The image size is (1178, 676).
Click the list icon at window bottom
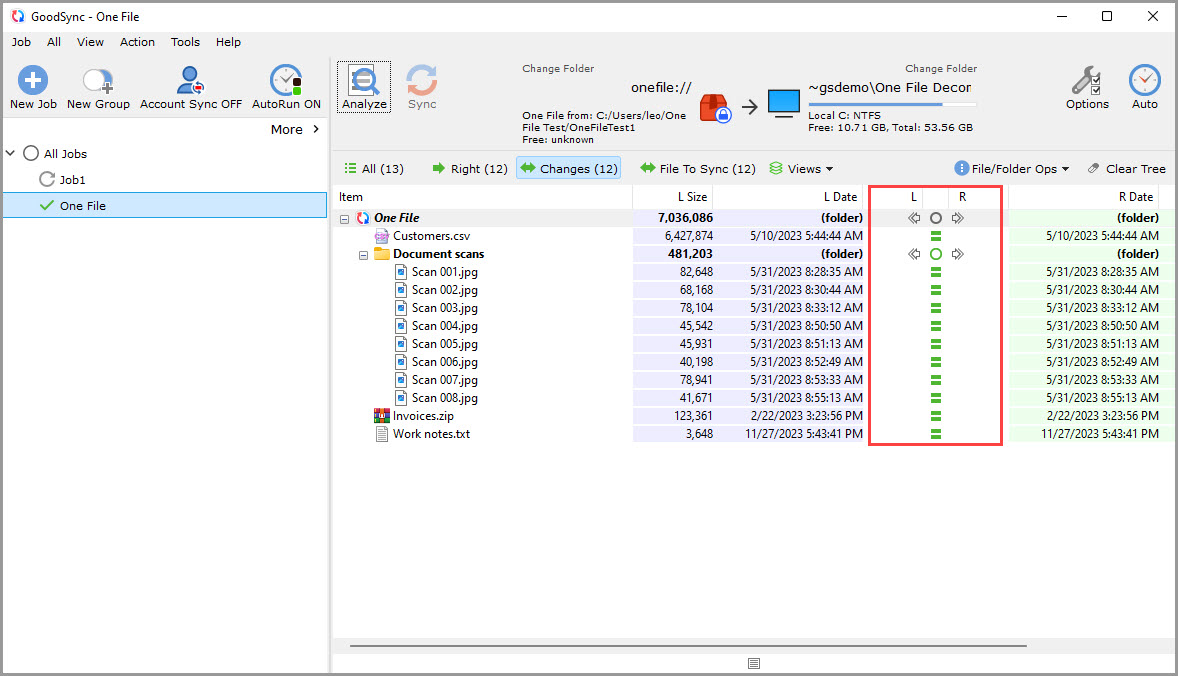tap(754, 663)
